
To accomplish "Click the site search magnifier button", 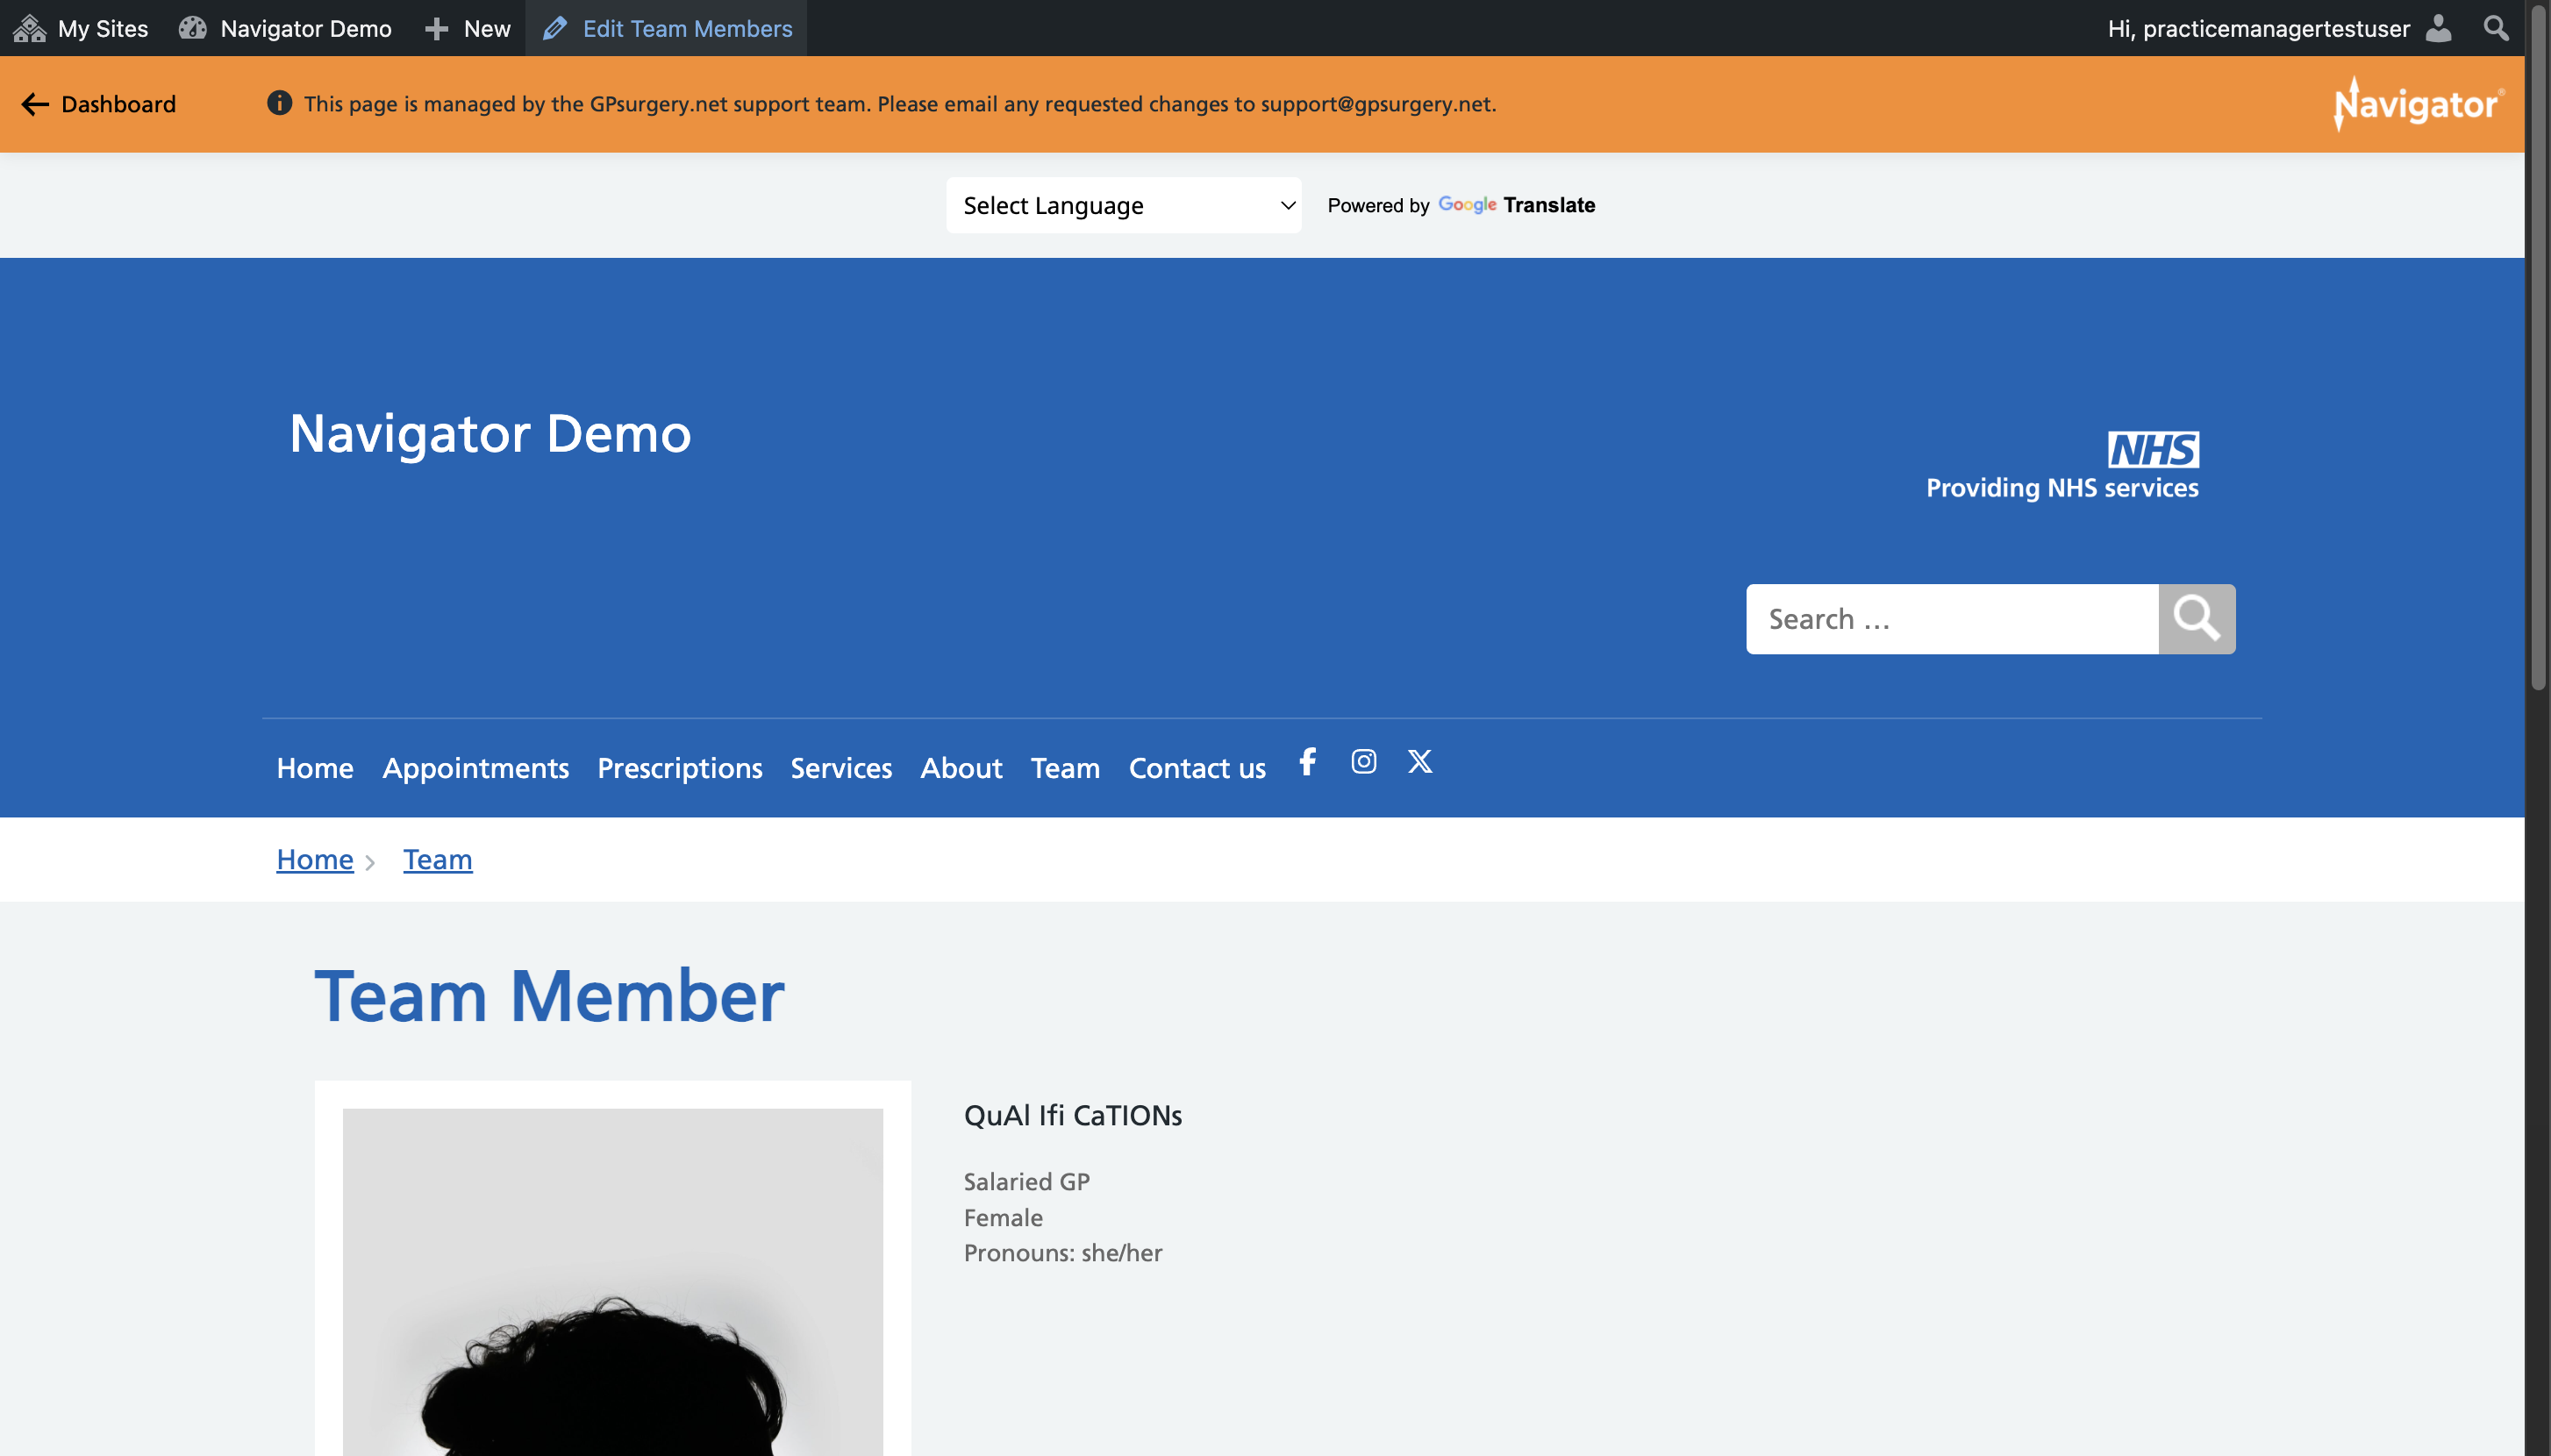I will tap(2196, 619).
